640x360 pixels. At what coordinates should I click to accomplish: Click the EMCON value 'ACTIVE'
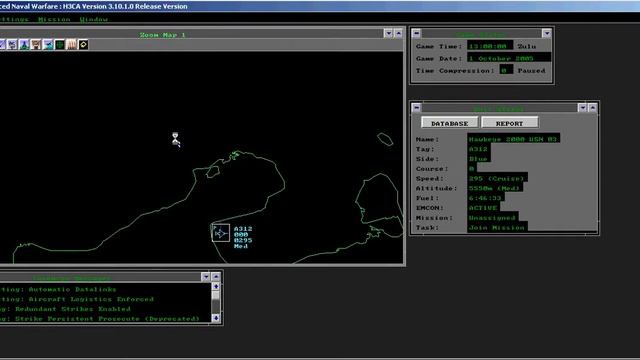coord(483,207)
